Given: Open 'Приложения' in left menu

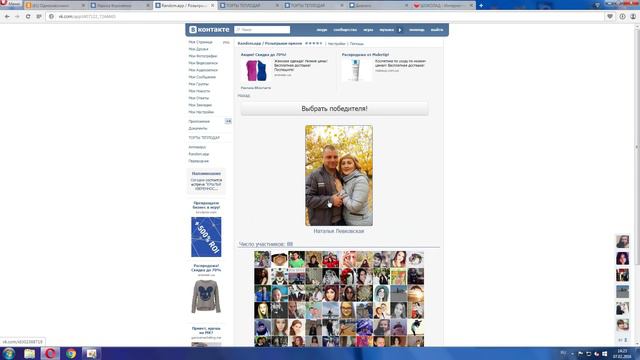Looking at the screenshot, I should tap(199, 122).
